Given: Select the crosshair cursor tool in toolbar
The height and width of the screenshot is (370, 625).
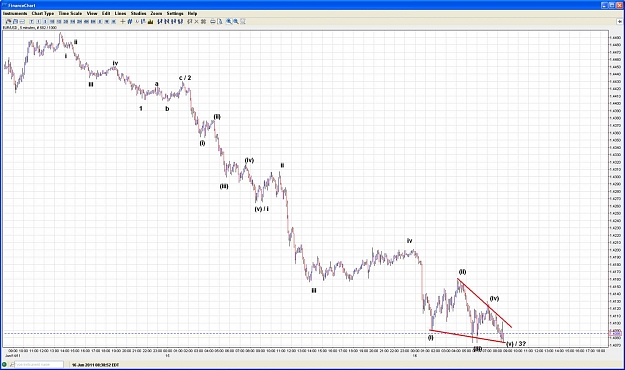Looking at the screenshot, I should point(123,22).
